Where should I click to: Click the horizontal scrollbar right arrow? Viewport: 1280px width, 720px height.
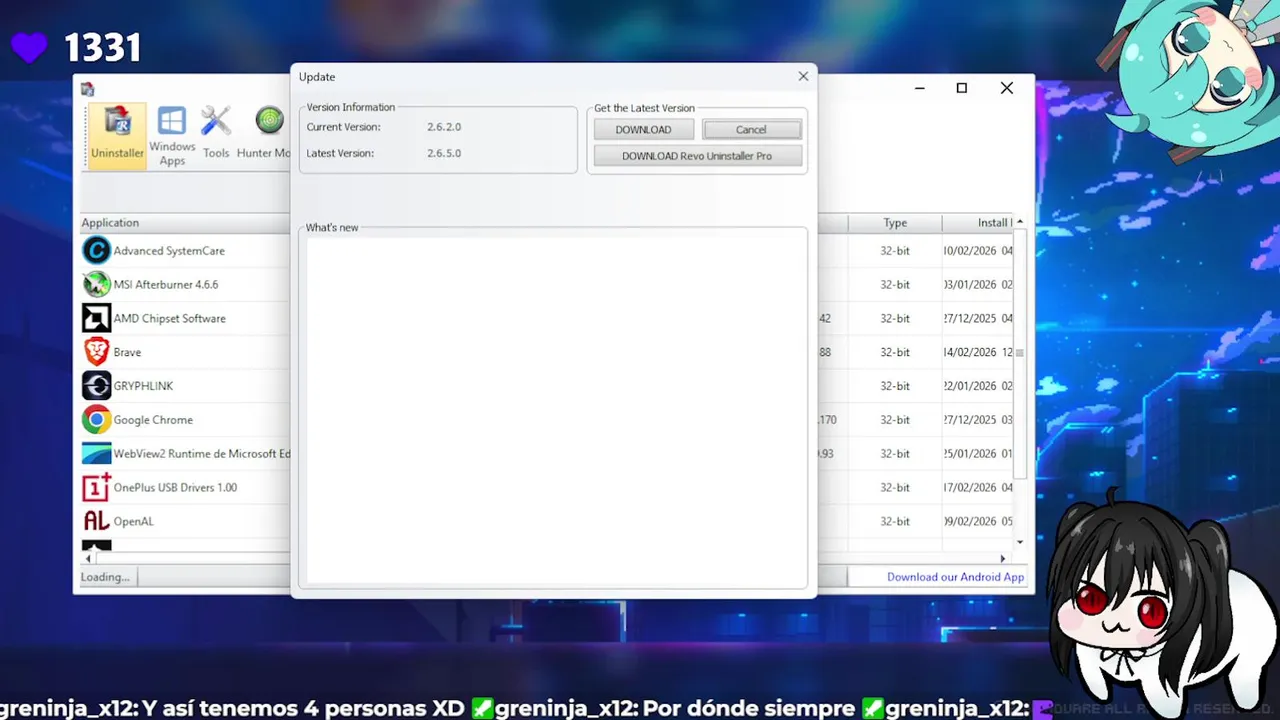pos(1003,559)
